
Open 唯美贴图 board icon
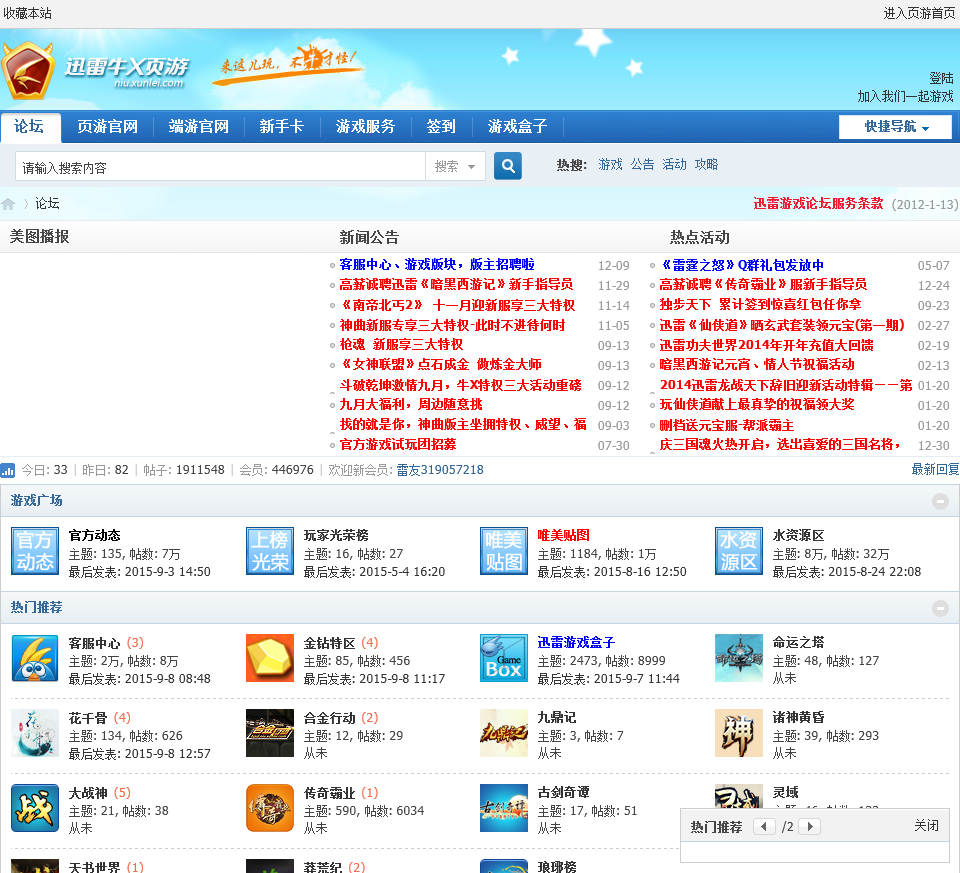coord(504,551)
